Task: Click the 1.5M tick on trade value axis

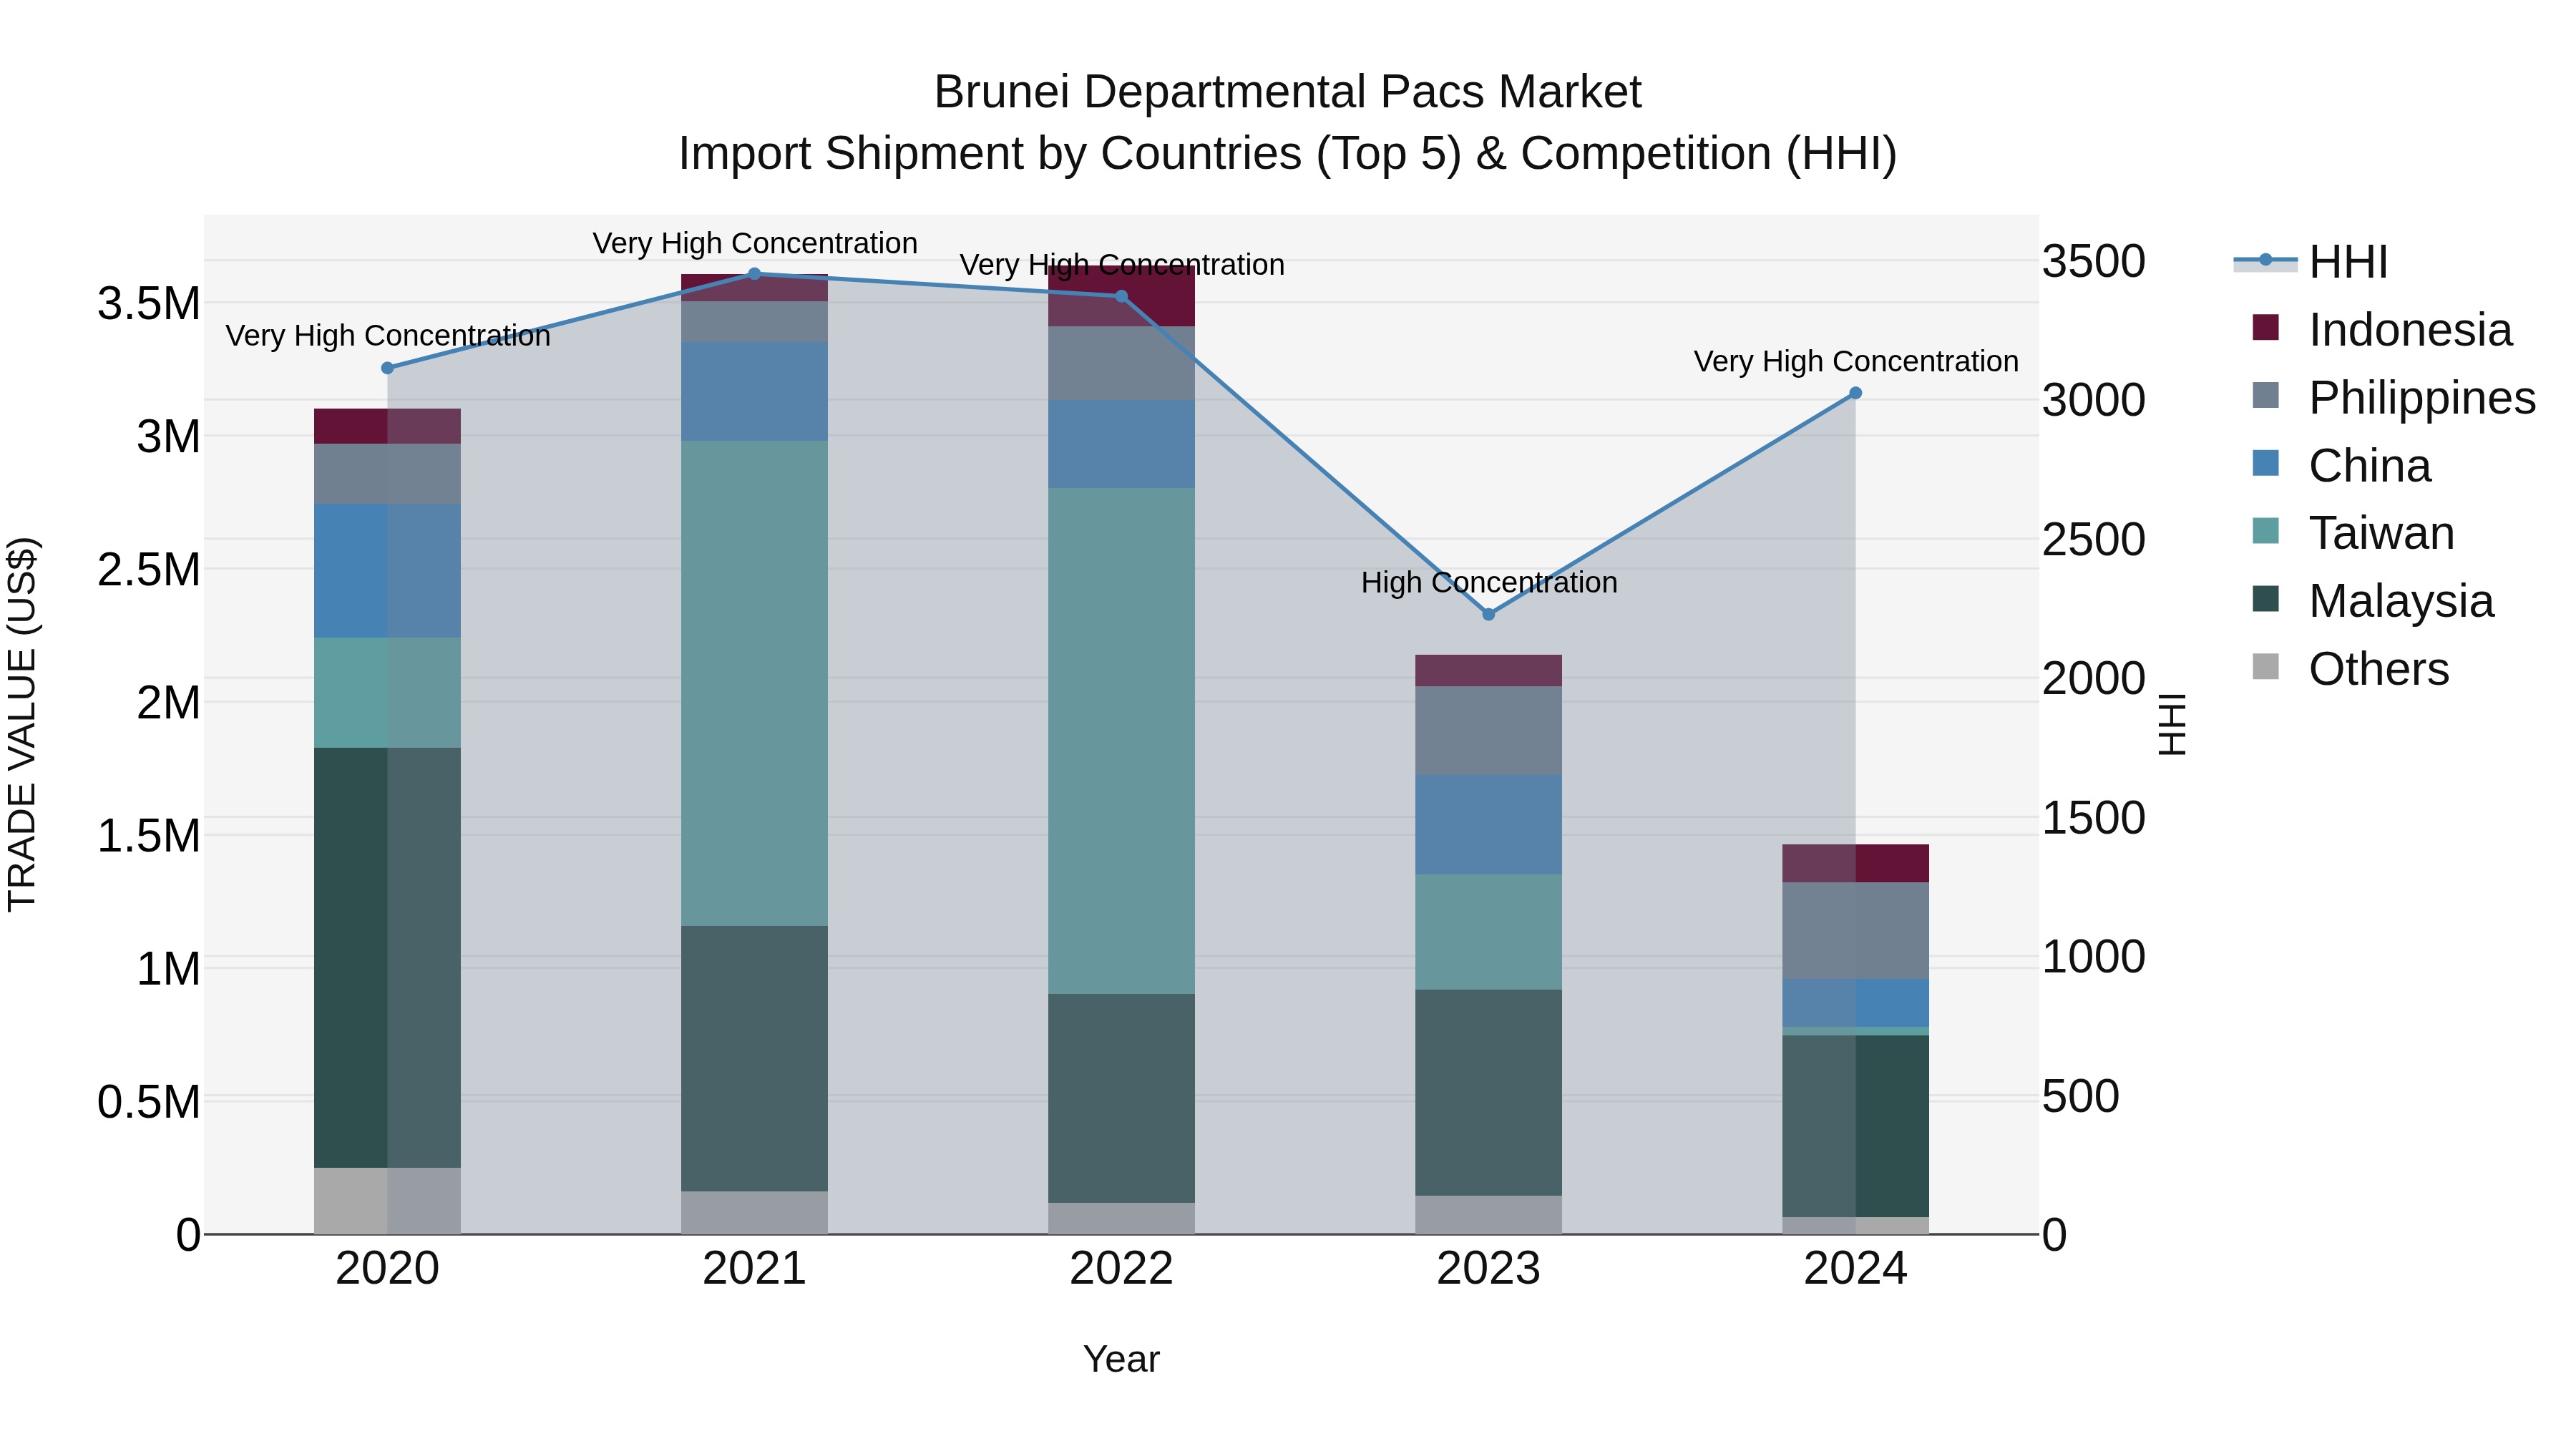Action: (149, 836)
